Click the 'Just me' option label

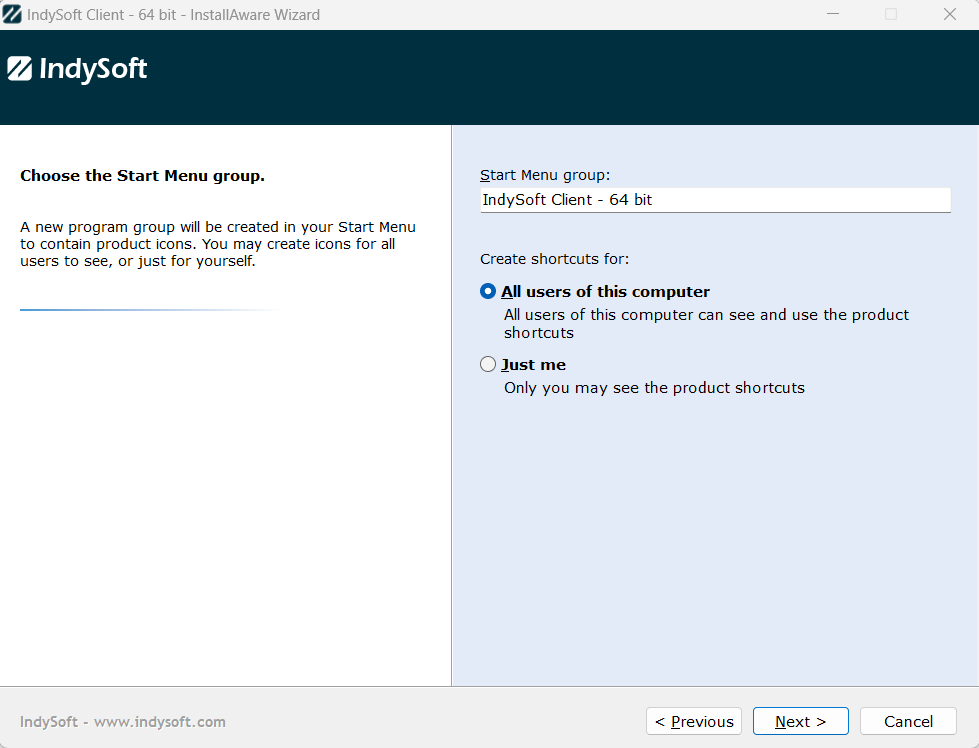tap(534, 365)
